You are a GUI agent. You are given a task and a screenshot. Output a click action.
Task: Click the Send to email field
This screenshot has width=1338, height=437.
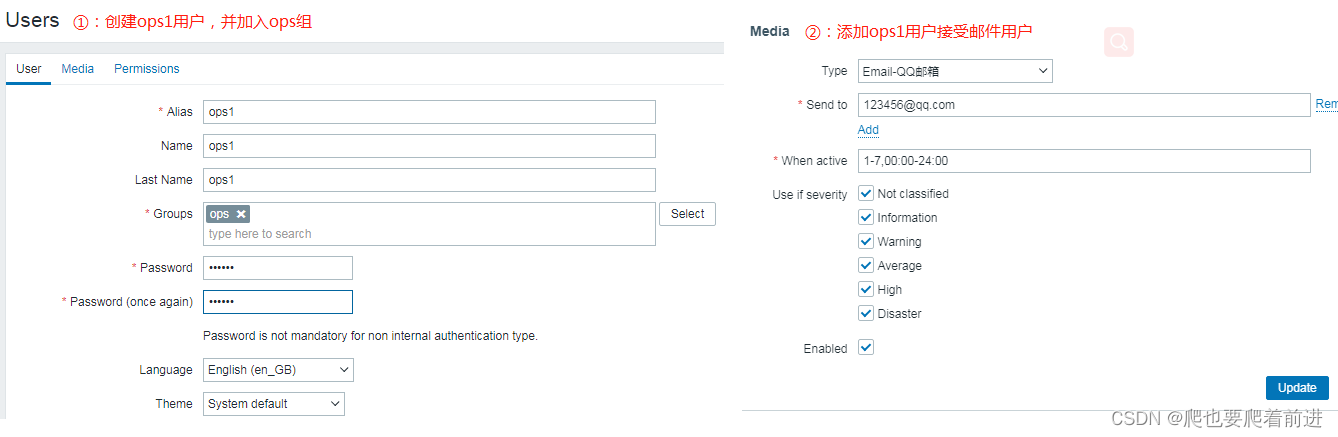pyautogui.click(x=1084, y=105)
